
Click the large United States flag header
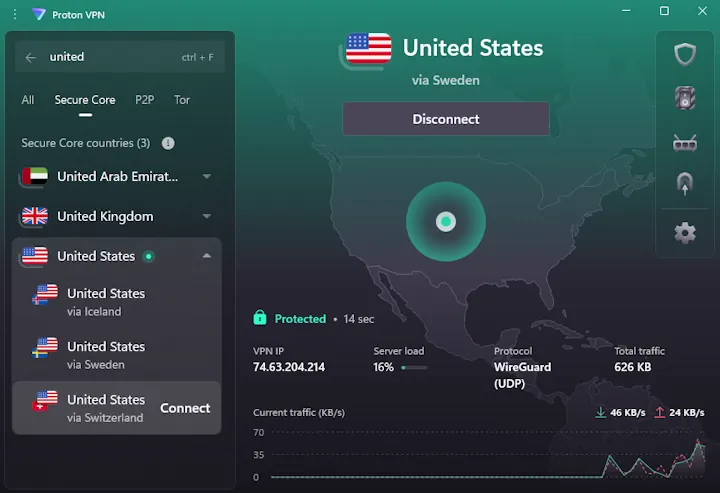368,48
